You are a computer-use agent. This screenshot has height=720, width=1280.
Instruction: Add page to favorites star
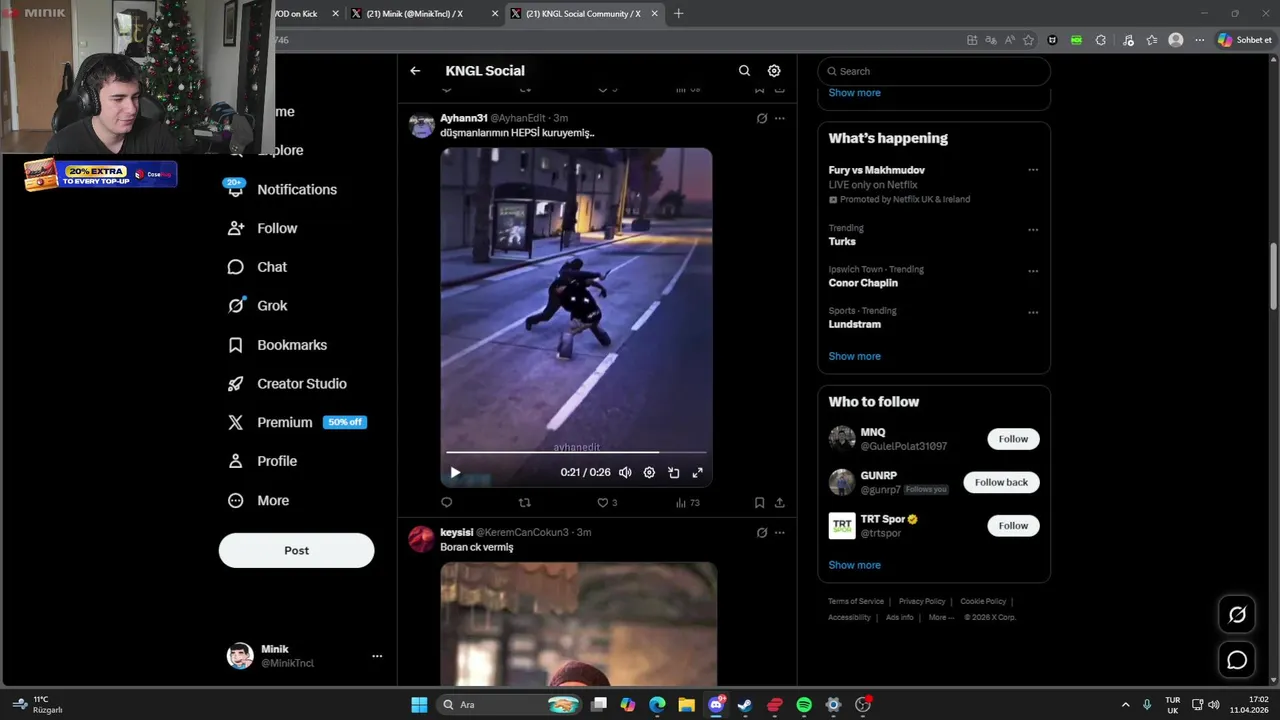point(1028,40)
